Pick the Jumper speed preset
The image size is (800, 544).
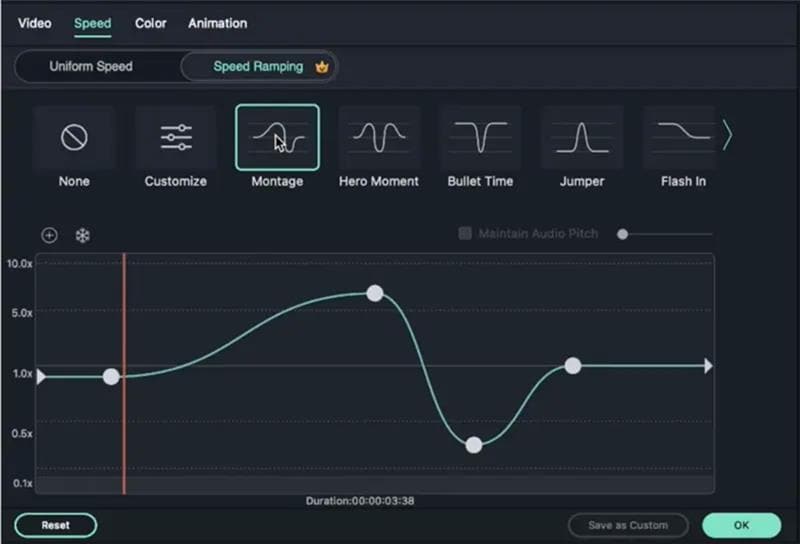582,137
